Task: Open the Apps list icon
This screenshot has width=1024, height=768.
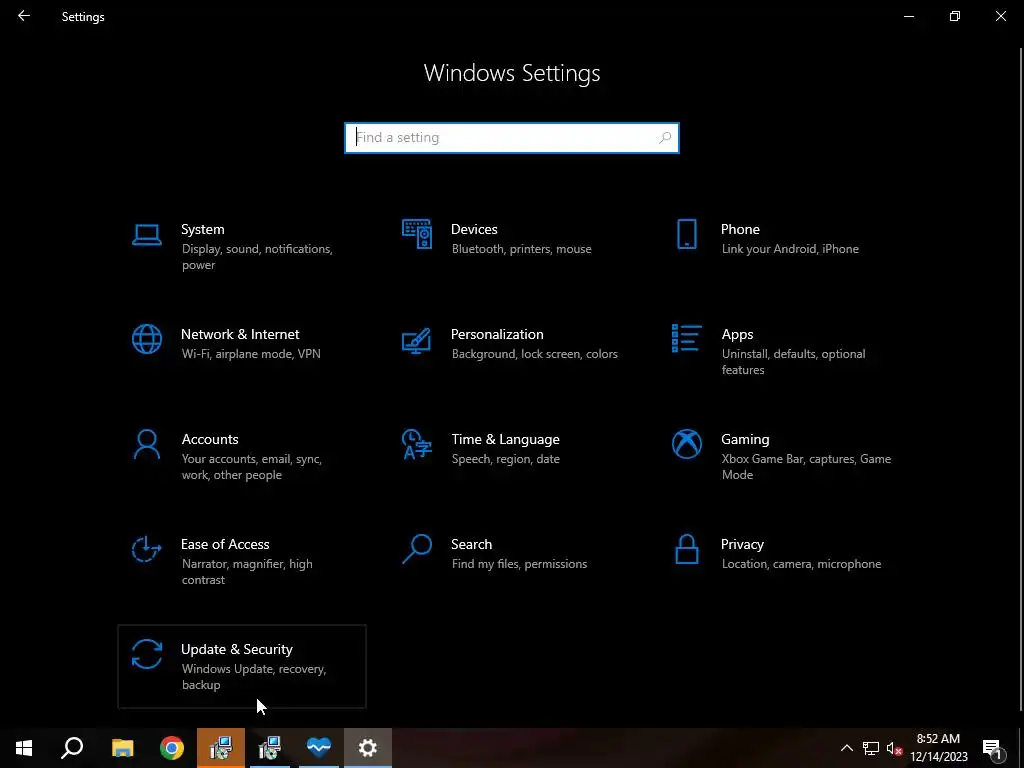Action: click(686, 338)
